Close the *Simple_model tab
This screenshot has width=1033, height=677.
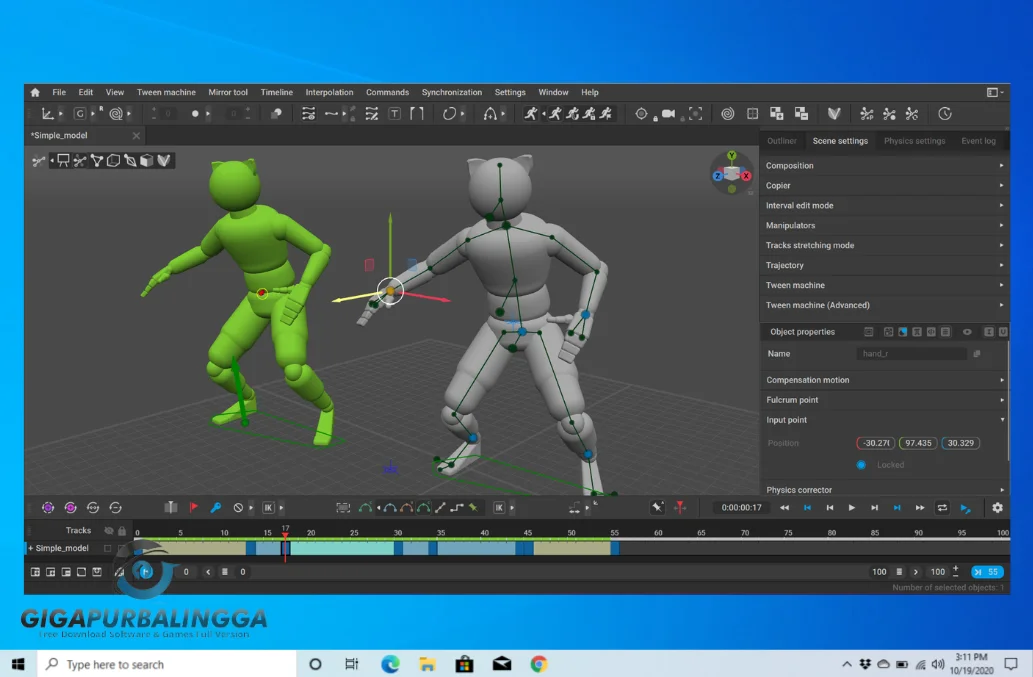click(x=136, y=136)
